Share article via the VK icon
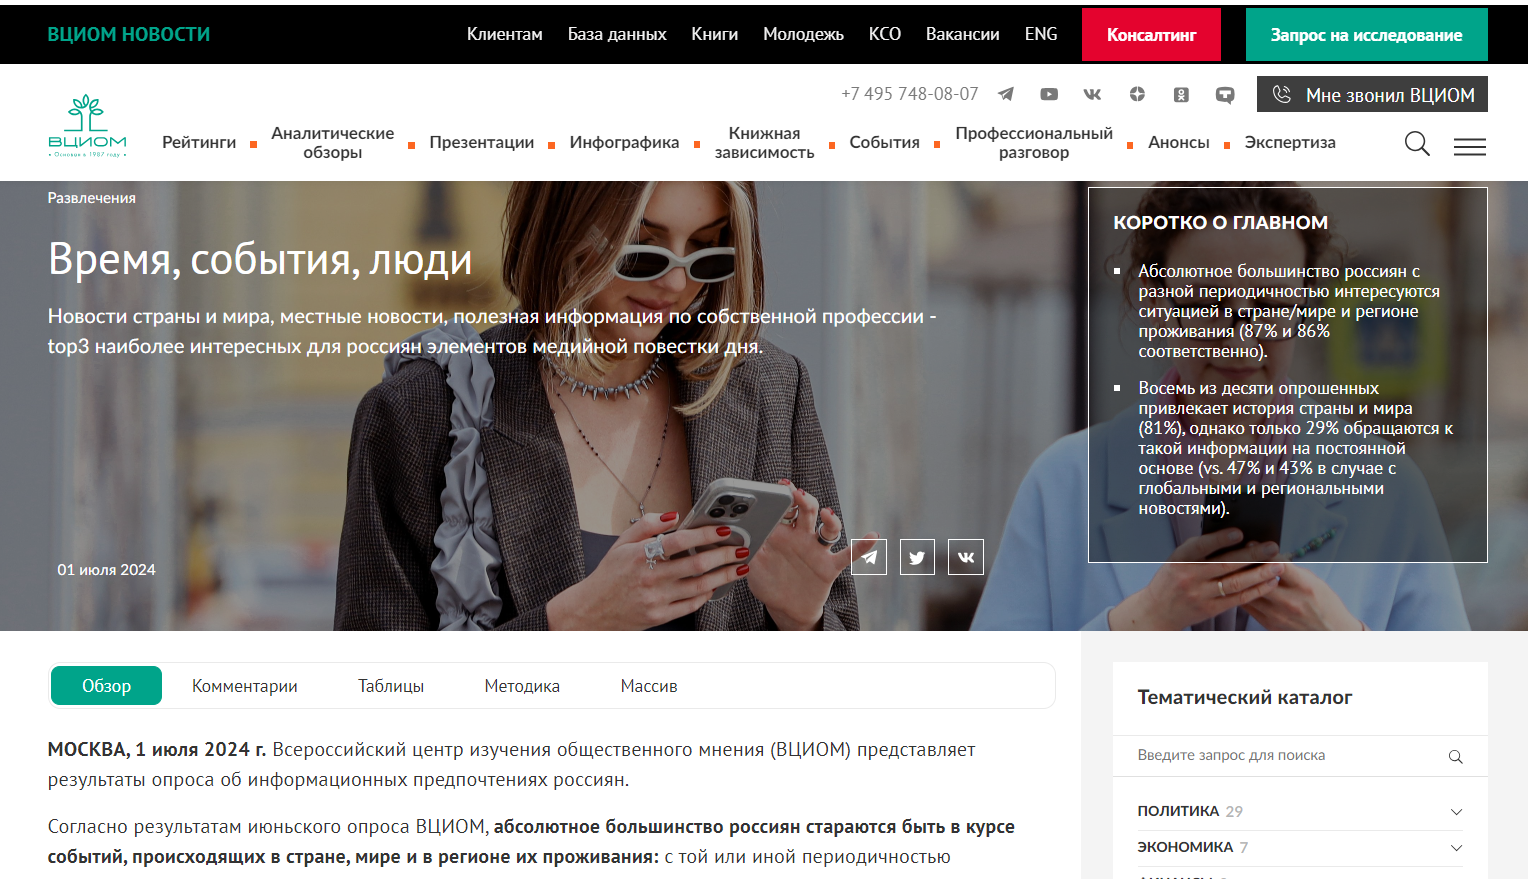This screenshot has width=1528, height=879. (x=965, y=557)
